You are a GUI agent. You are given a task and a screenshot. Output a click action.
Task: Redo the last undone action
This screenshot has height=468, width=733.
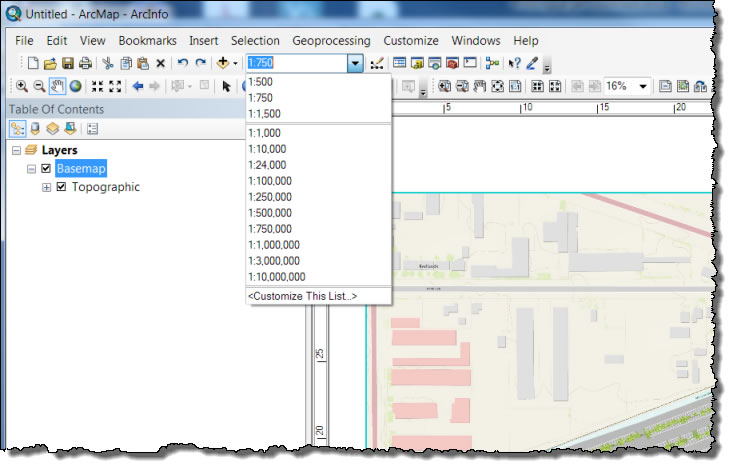pyautogui.click(x=201, y=63)
